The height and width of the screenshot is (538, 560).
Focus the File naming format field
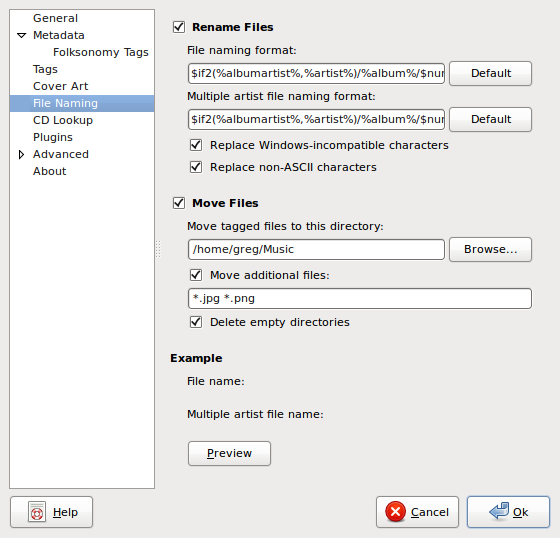316,74
